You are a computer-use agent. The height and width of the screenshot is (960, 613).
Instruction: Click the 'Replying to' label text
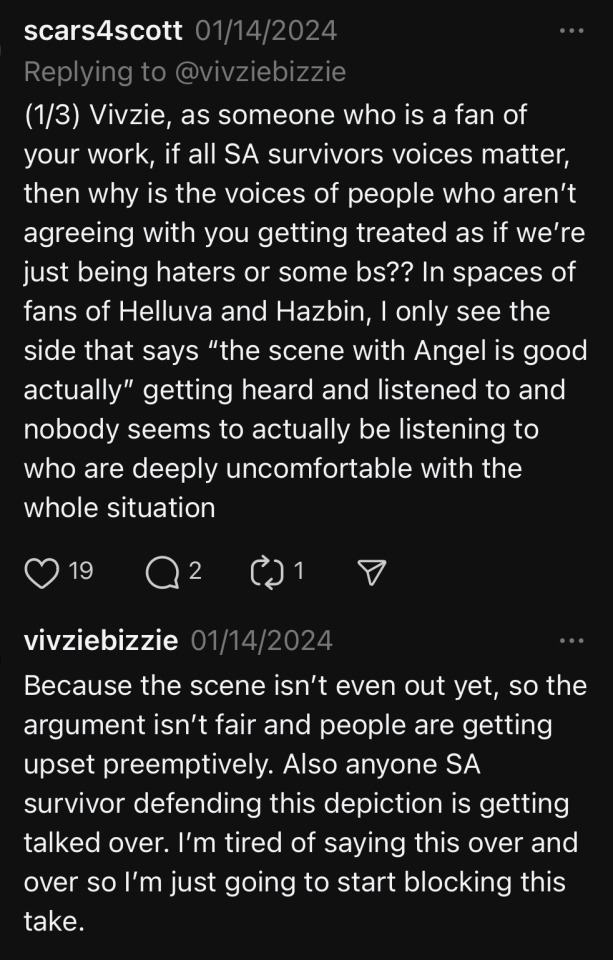pos(94,72)
